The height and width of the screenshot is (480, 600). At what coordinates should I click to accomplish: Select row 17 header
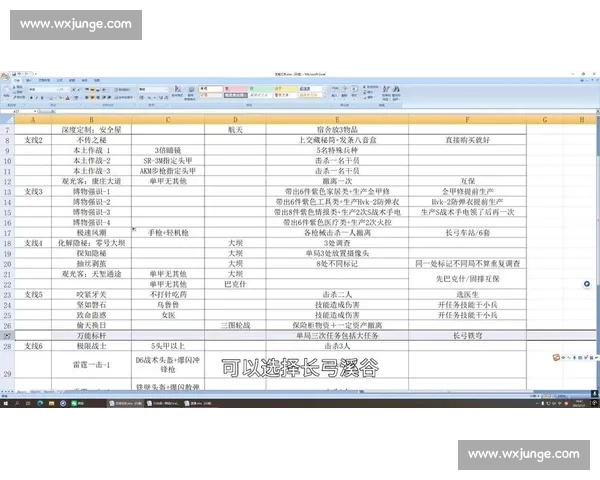[x=7, y=233]
